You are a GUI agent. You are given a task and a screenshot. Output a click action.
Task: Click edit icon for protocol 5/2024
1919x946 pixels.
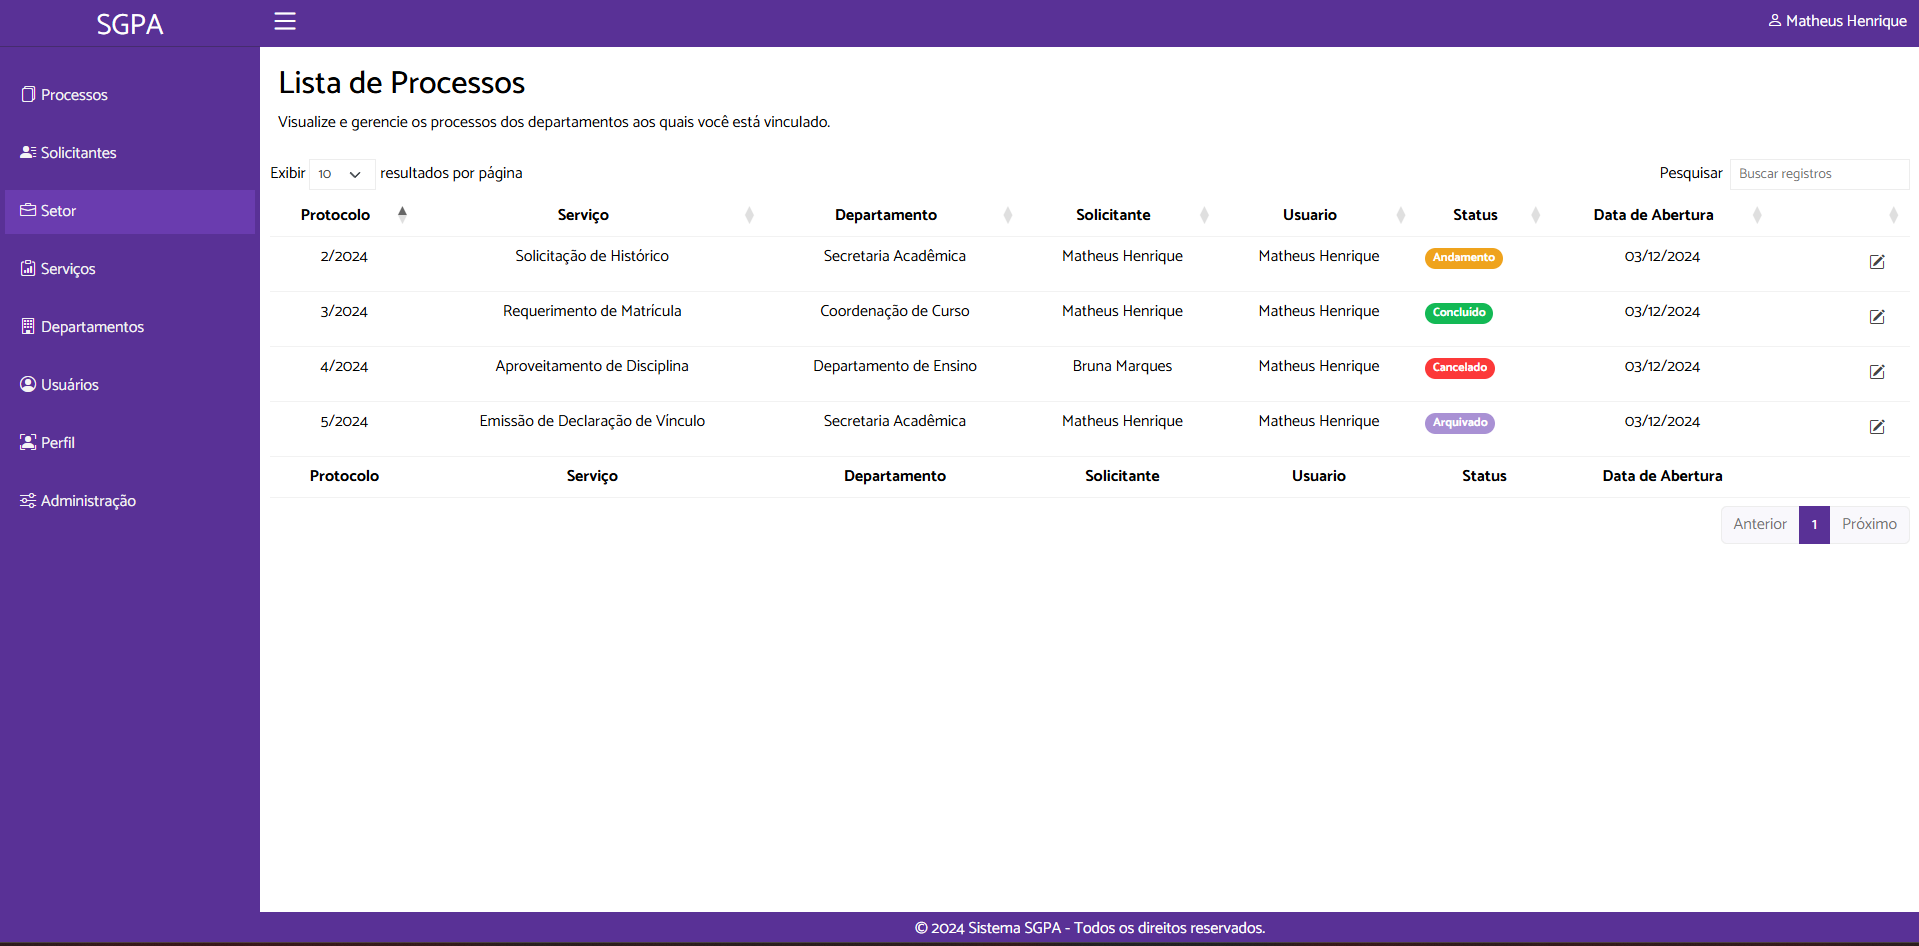[x=1877, y=427]
